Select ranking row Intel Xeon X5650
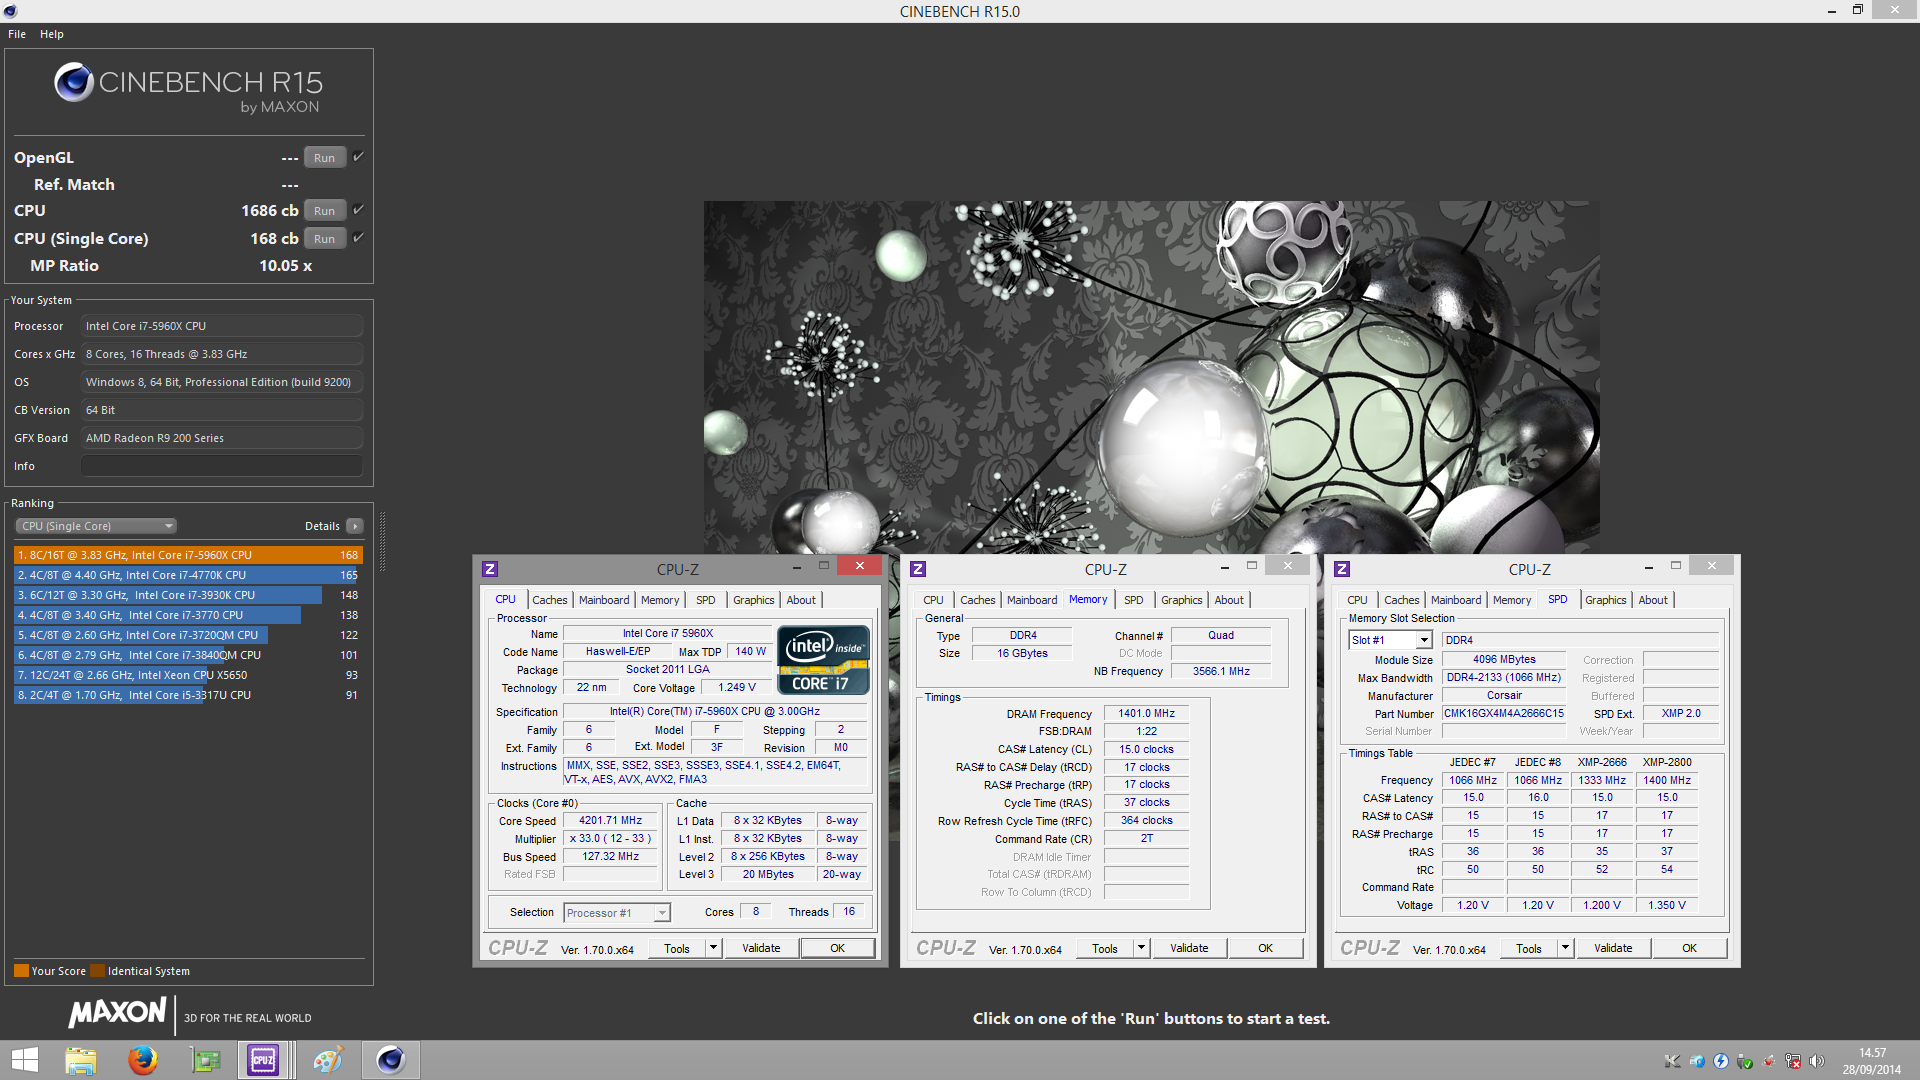1920x1080 pixels. (188, 675)
